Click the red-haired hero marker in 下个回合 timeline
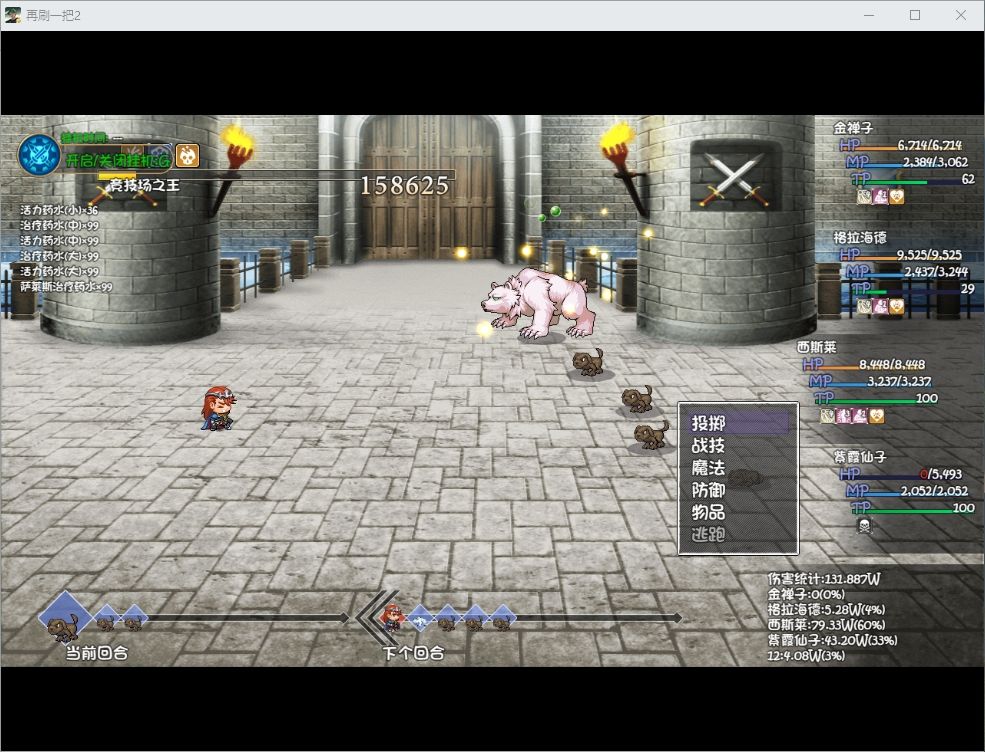 click(x=393, y=618)
